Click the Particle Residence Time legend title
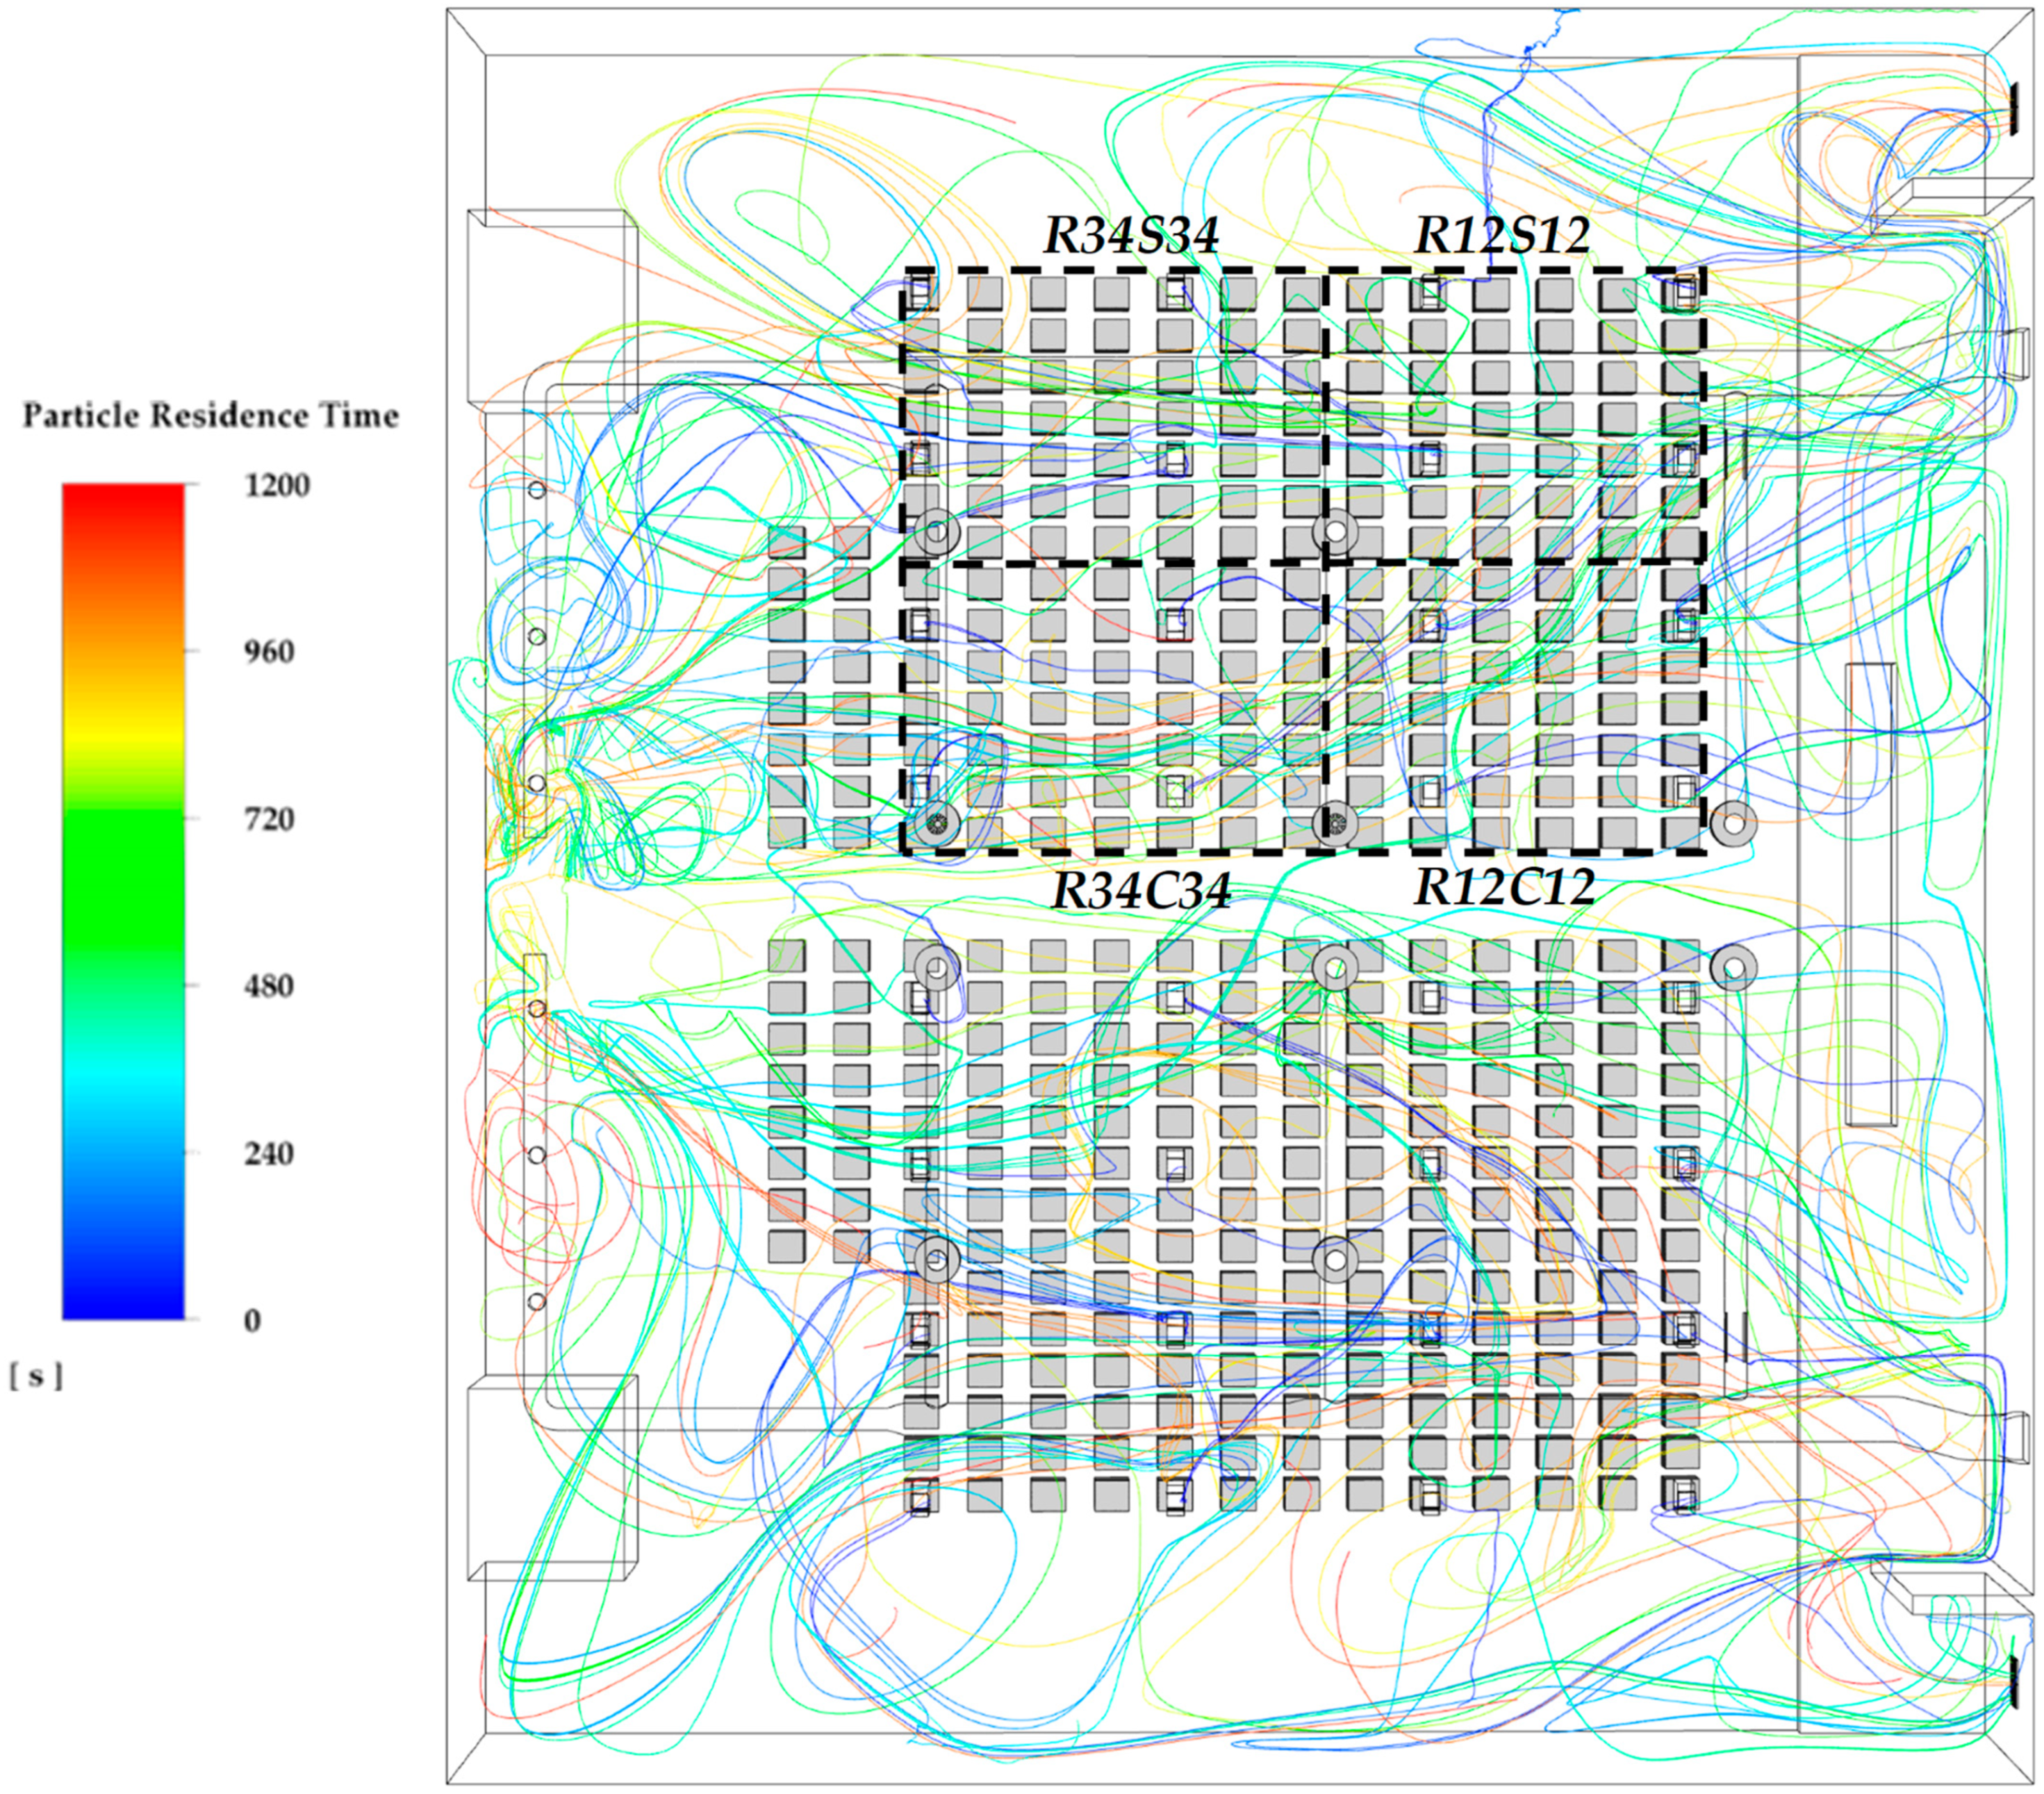Viewport: 2044px width, 1794px height. pyautogui.click(x=210, y=416)
